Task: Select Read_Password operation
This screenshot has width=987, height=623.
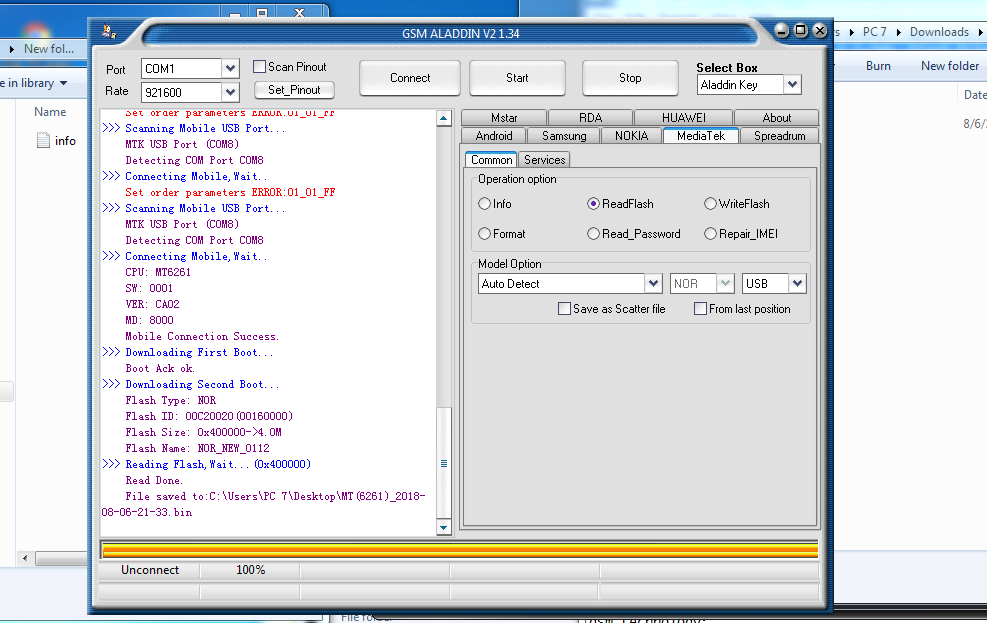Action: coord(593,234)
